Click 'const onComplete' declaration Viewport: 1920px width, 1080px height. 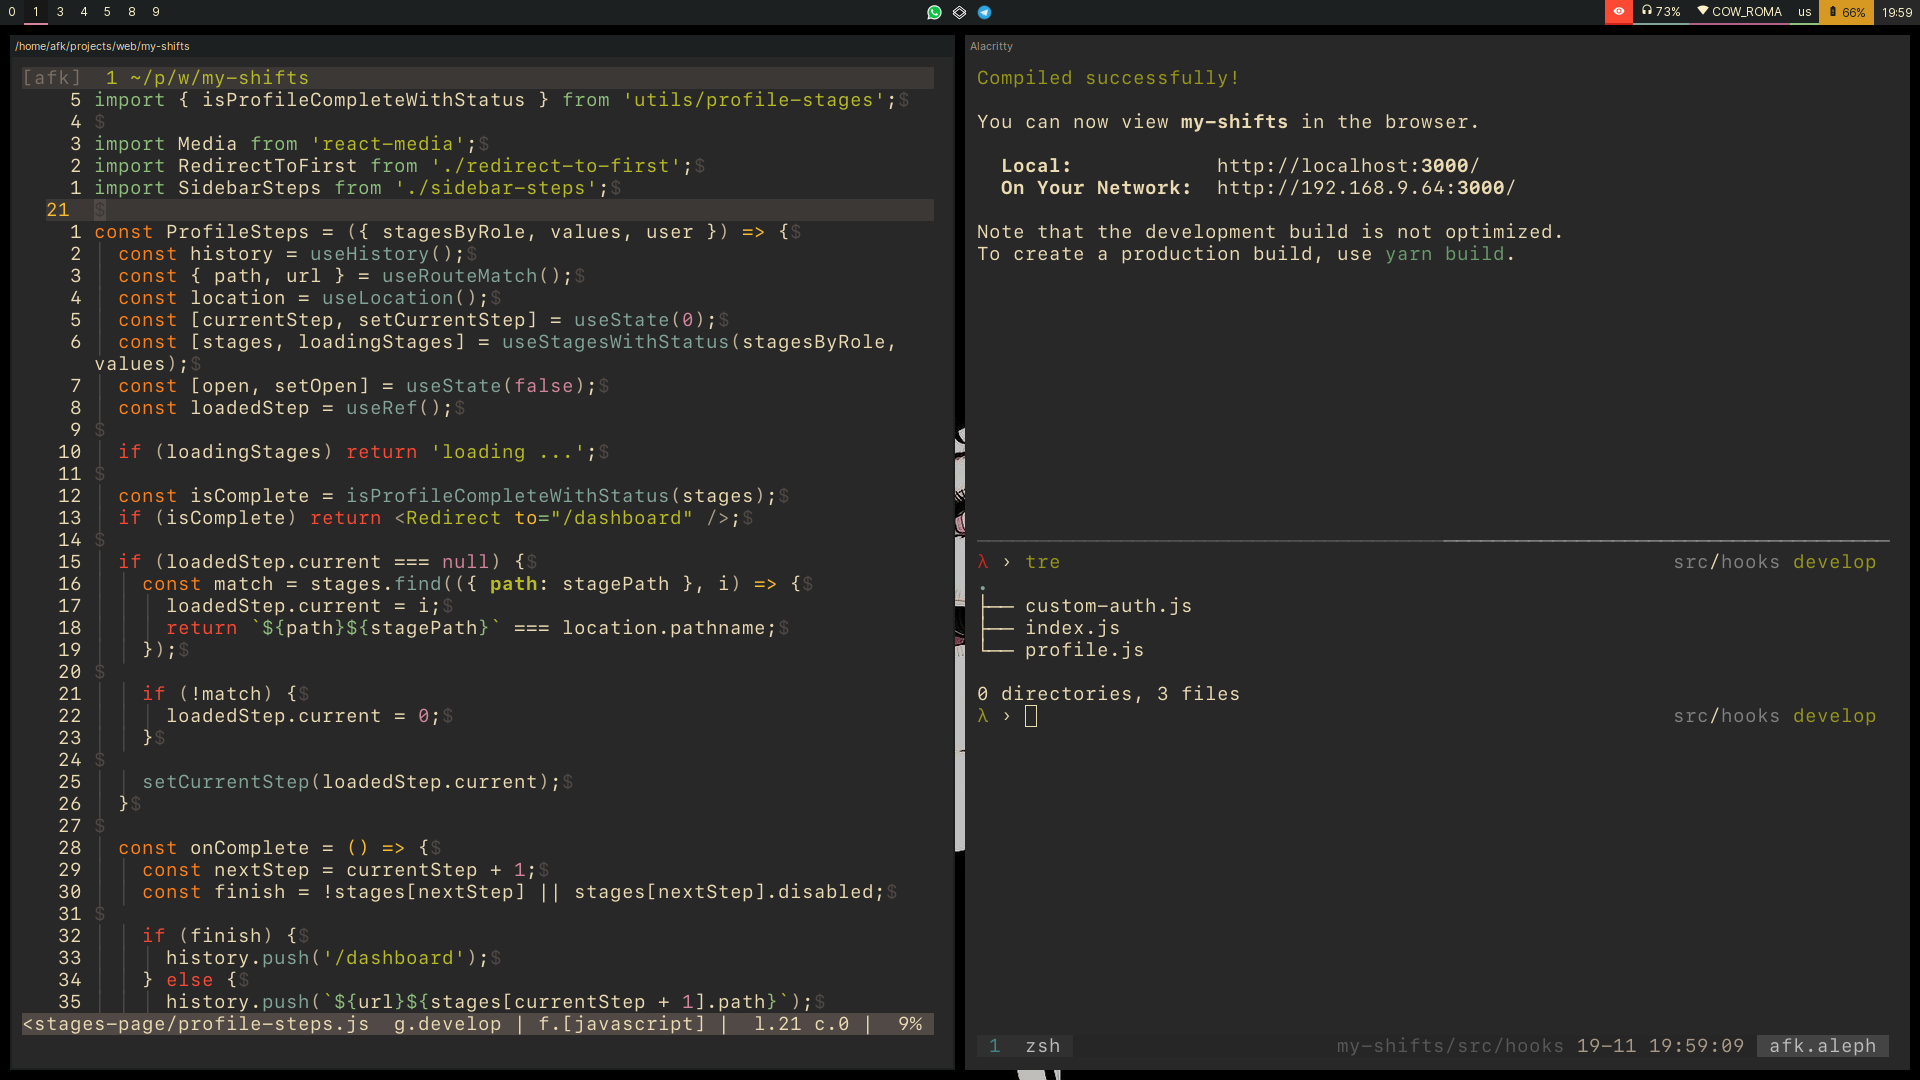click(214, 848)
